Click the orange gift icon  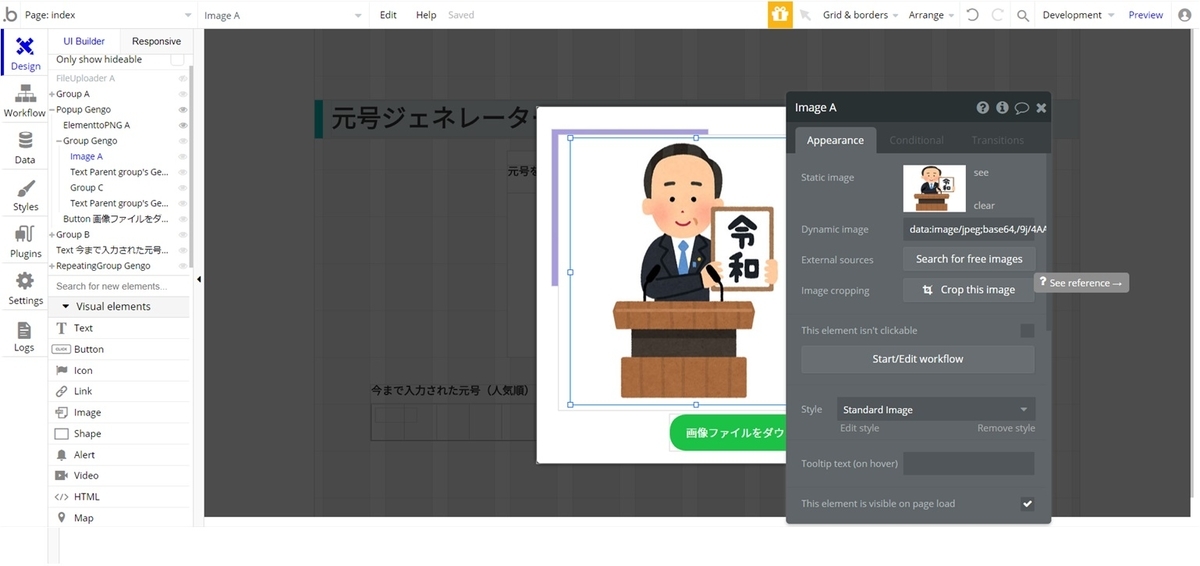pos(780,15)
